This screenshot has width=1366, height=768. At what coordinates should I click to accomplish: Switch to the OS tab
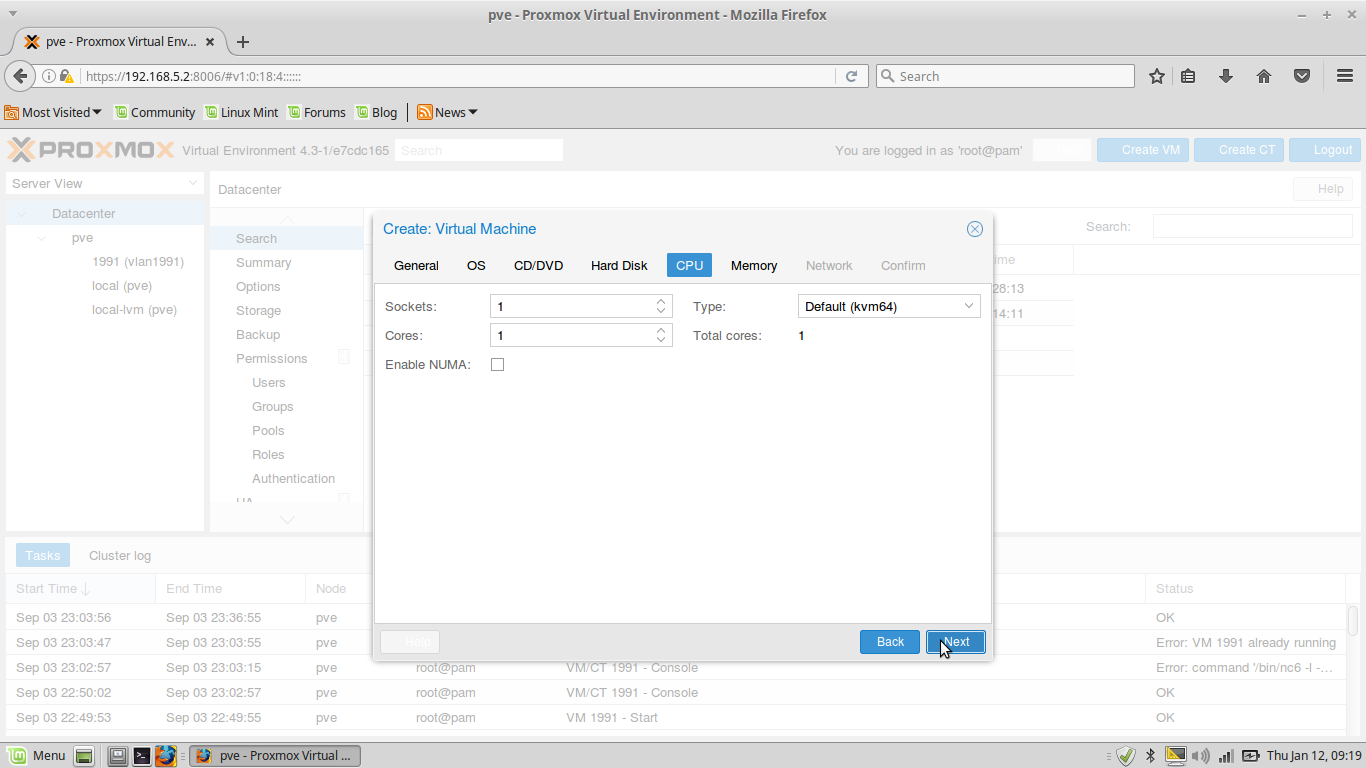click(476, 265)
